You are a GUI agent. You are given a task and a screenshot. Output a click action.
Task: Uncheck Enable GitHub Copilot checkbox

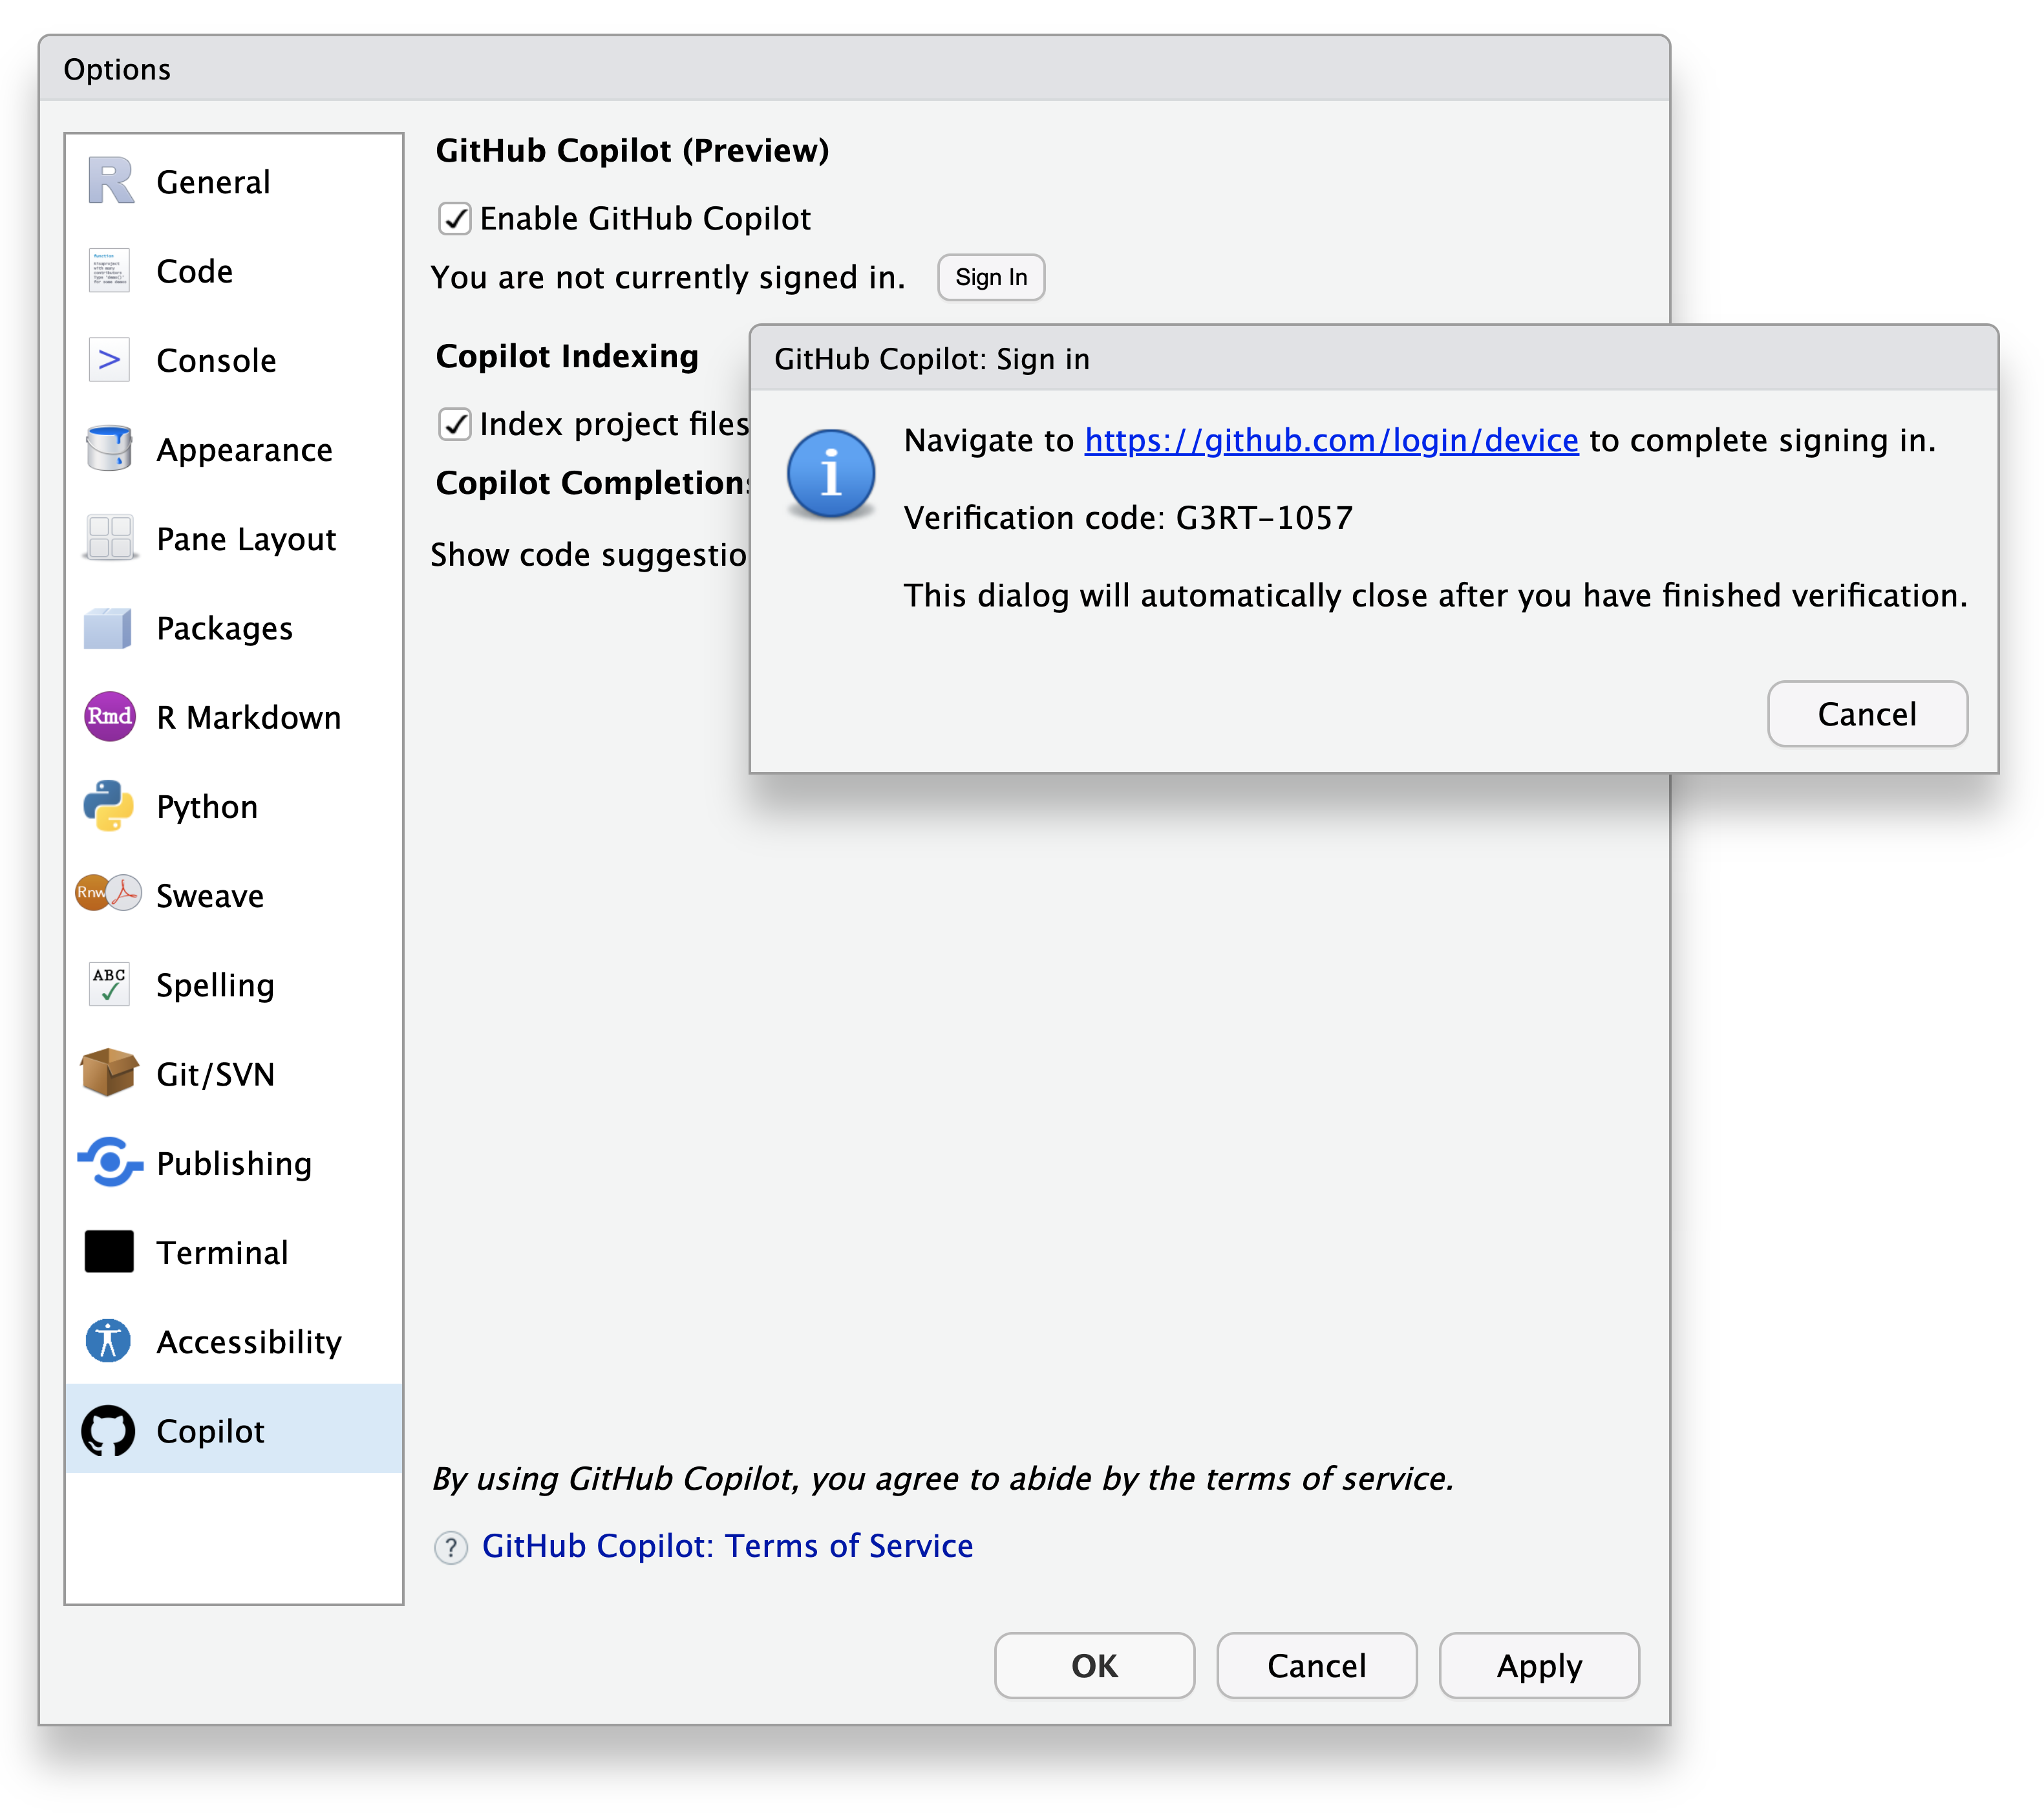(455, 218)
